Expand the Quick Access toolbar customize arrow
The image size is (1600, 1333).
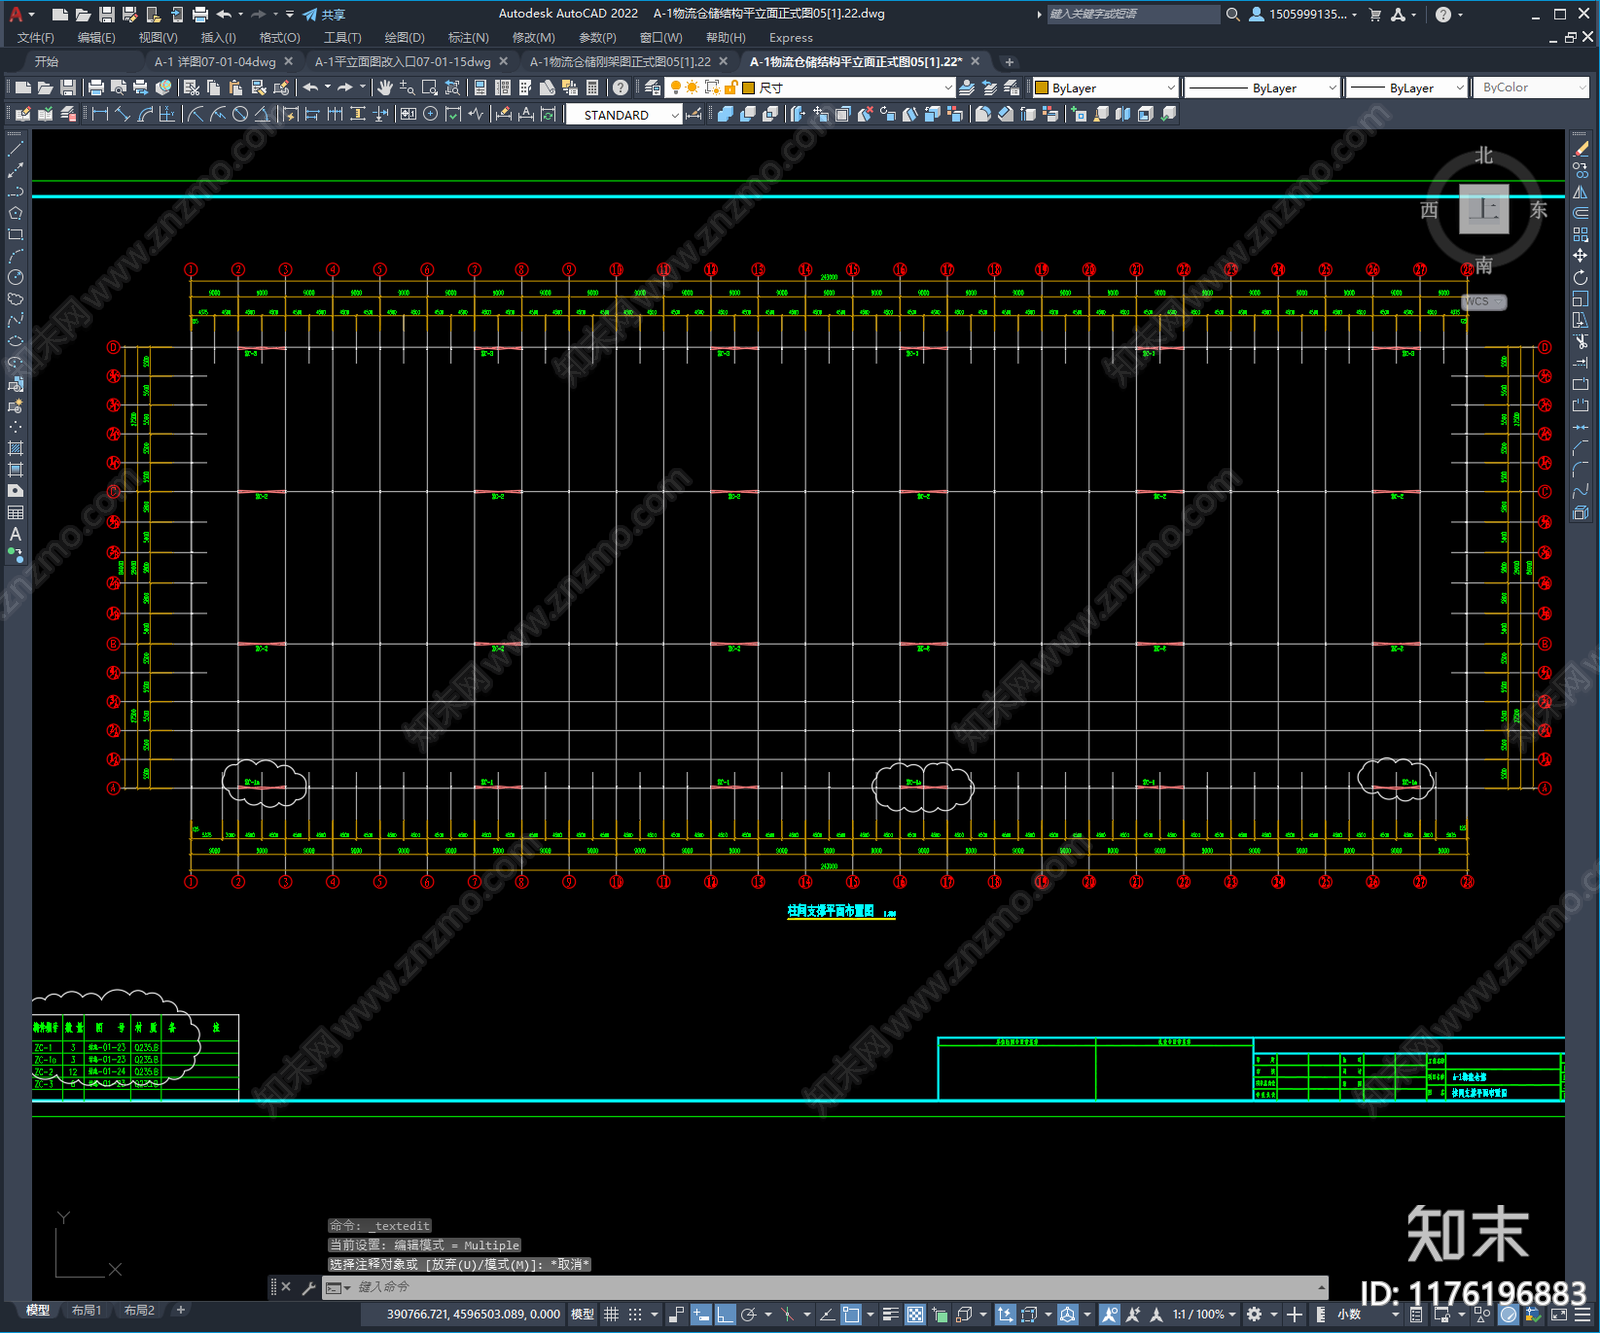[290, 14]
